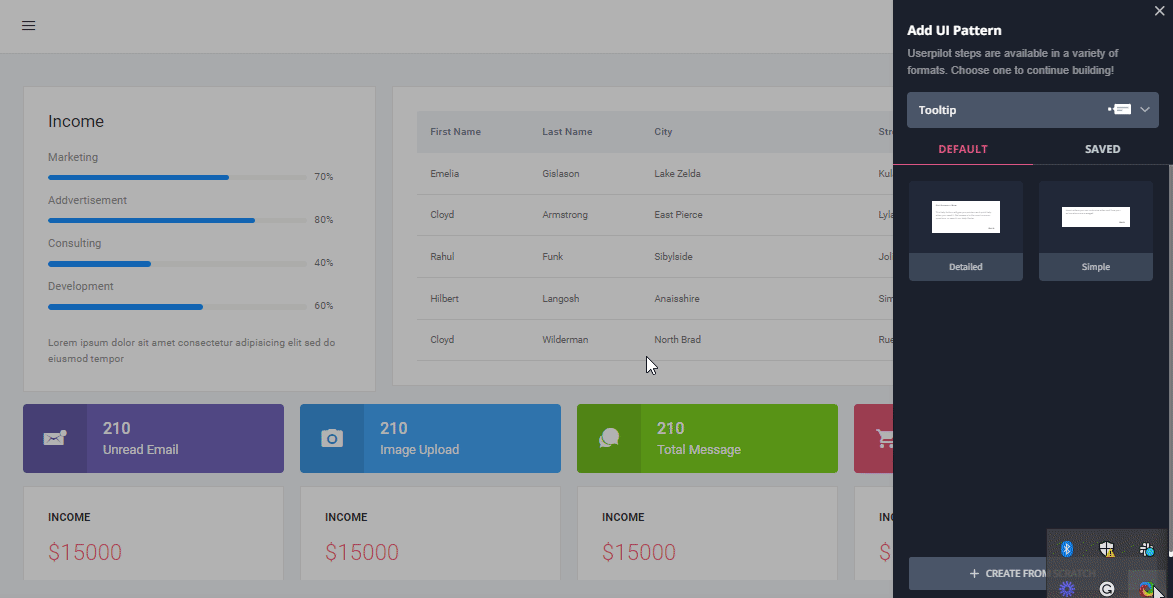The image size is (1173, 598).
Task: Click the Add UI Pattern heading
Action: 954,31
